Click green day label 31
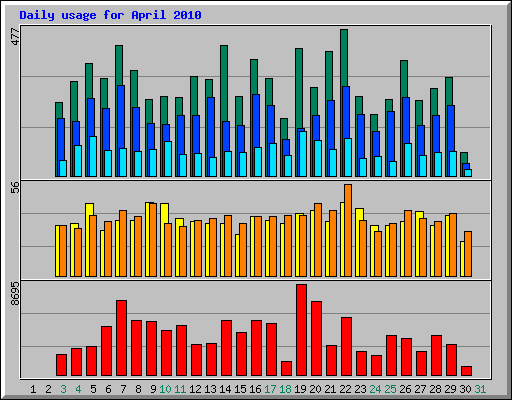512x400 pixels. (x=480, y=389)
